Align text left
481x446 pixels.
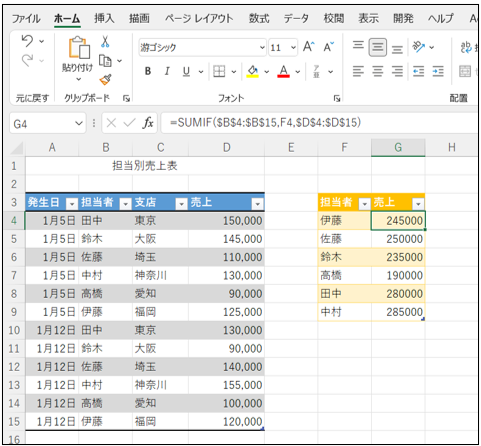358,71
